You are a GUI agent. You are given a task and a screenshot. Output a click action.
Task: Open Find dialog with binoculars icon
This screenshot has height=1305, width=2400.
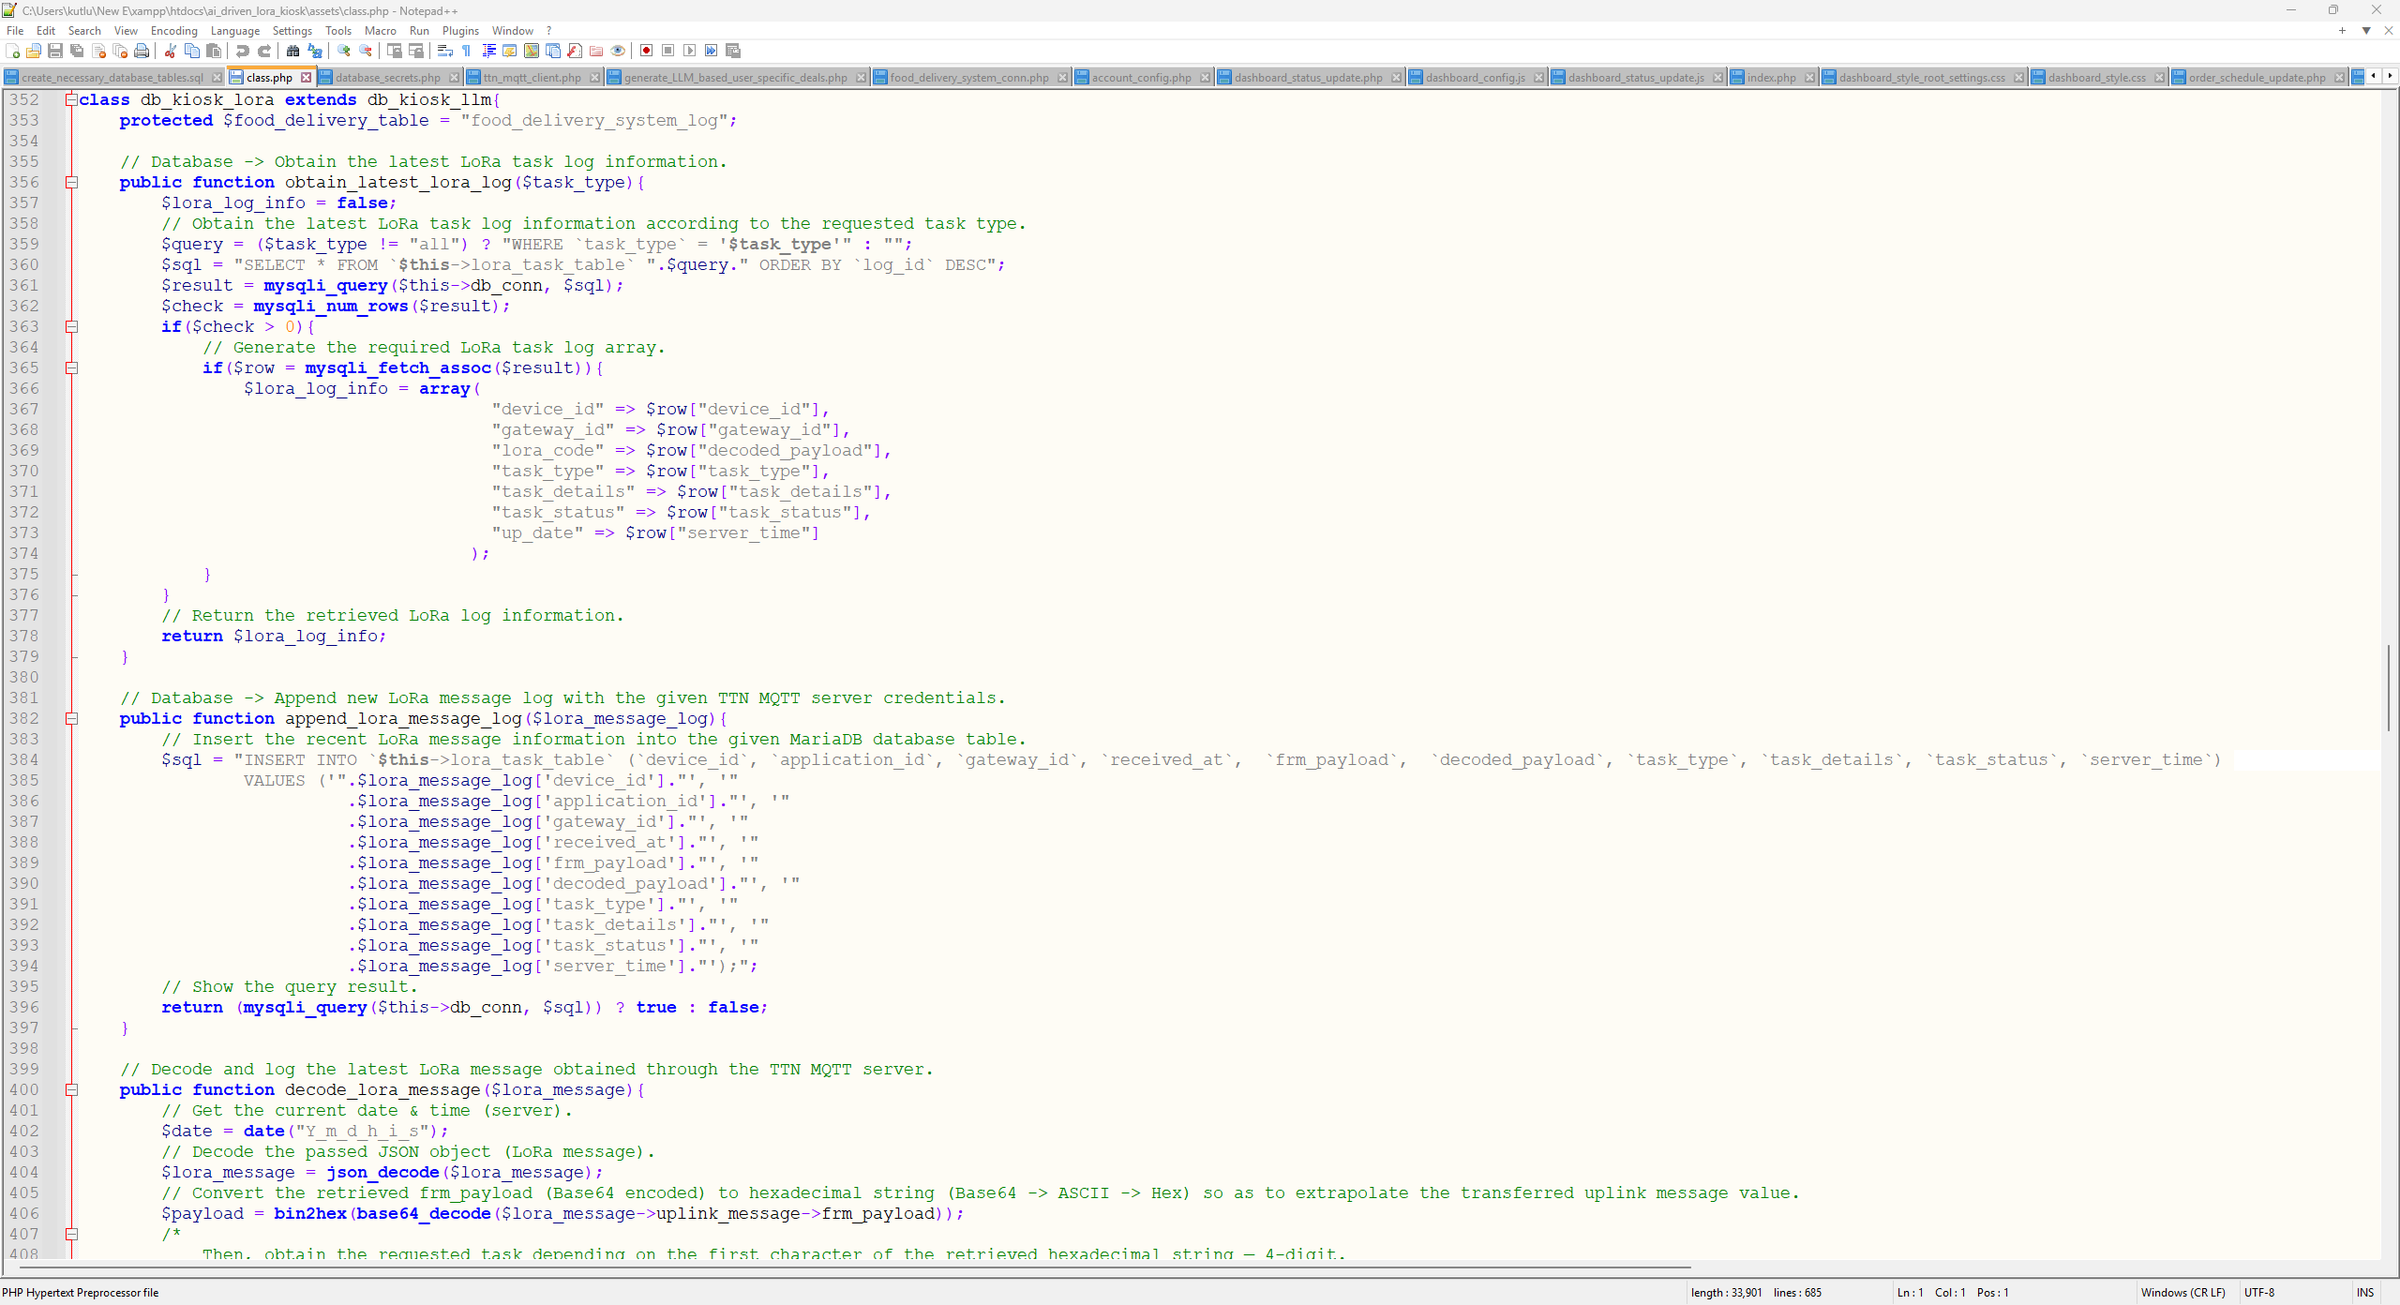(x=293, y=51)
